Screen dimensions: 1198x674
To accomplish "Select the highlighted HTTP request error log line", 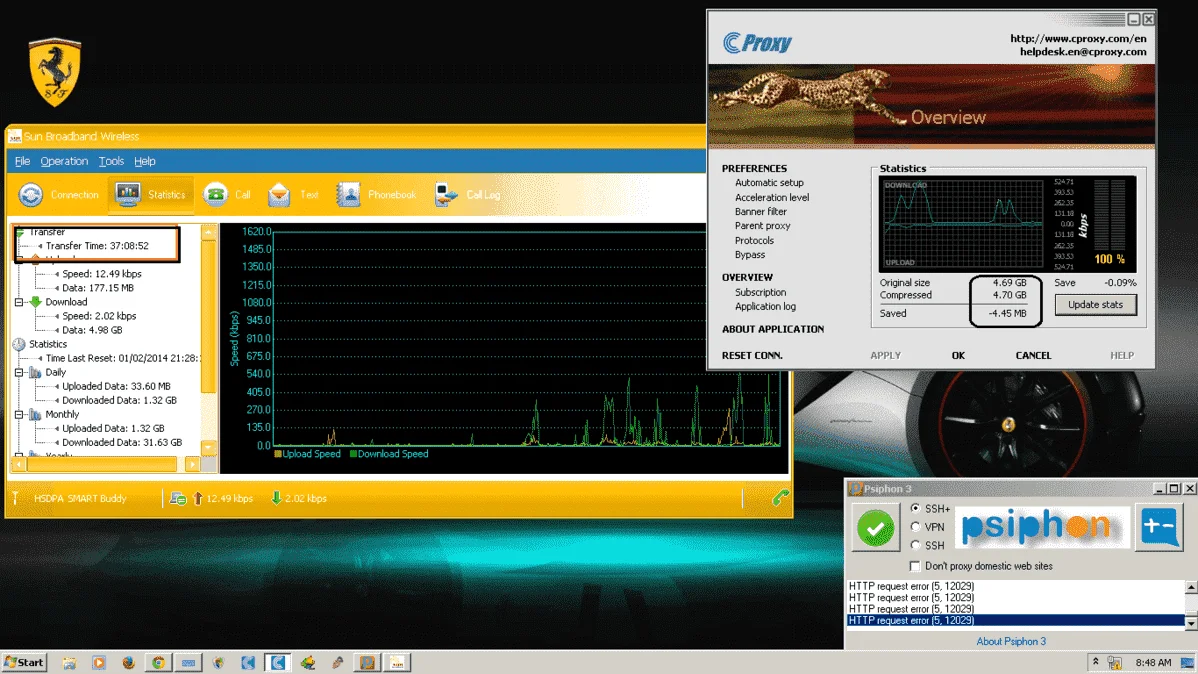I will pyautogui.click(x=1016, y=621).
